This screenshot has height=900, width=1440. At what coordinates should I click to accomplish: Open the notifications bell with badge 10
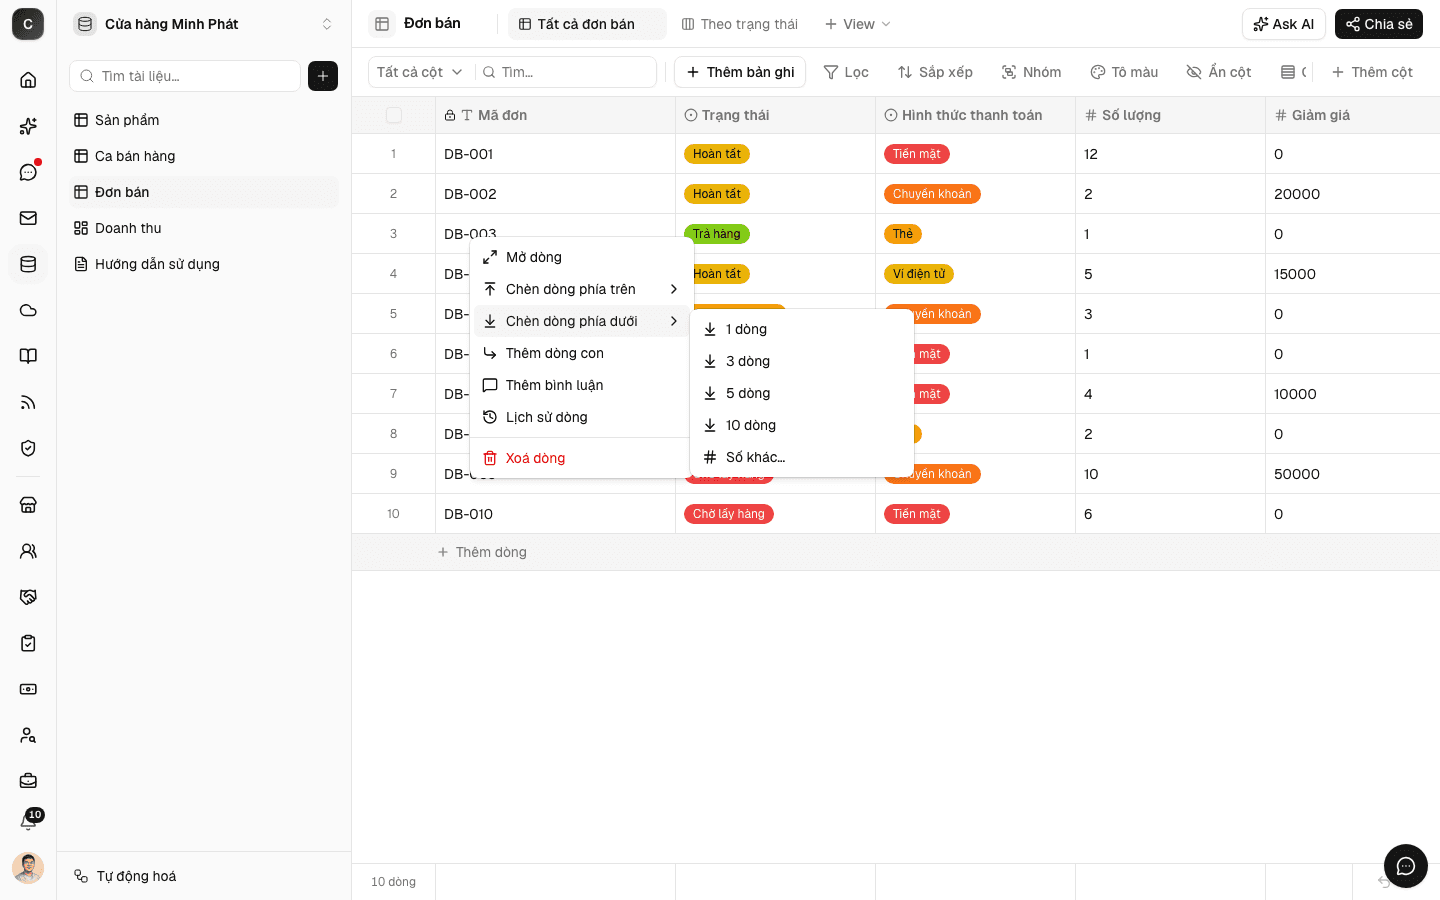pyautogui.click(x=28, y=822)
